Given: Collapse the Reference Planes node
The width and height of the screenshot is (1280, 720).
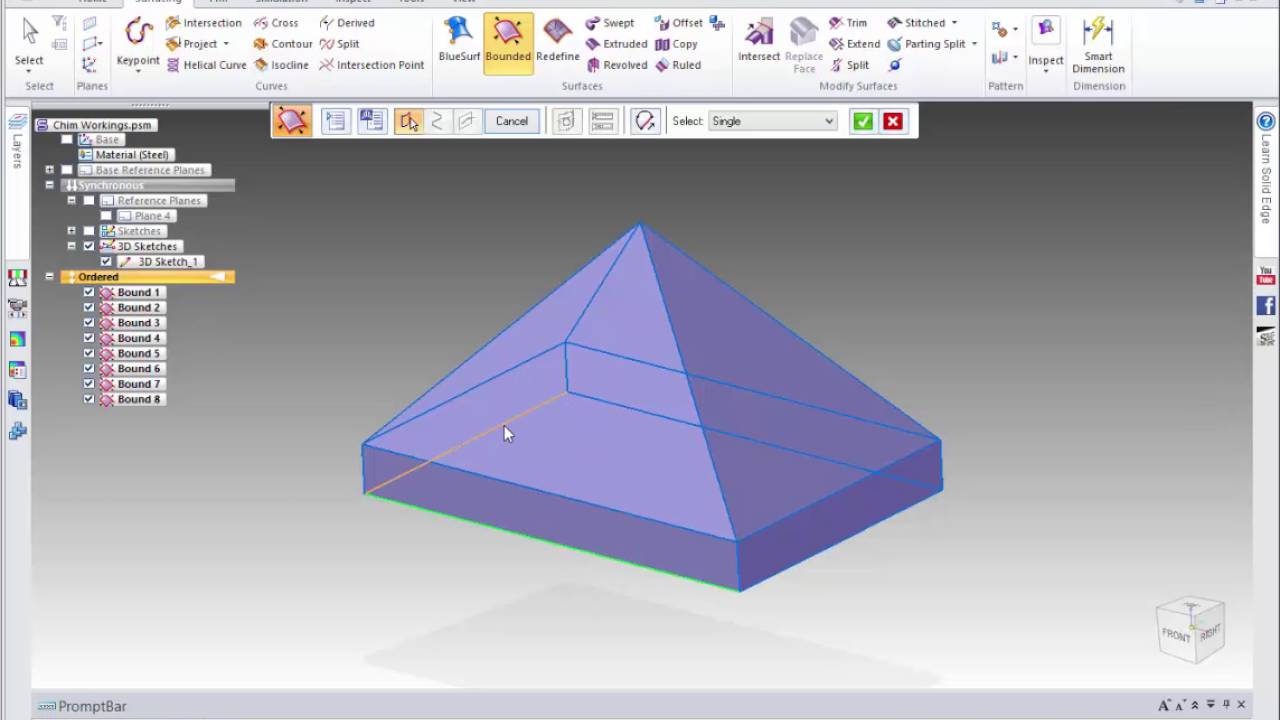Looking at the screenshot, I should [71, 201].
